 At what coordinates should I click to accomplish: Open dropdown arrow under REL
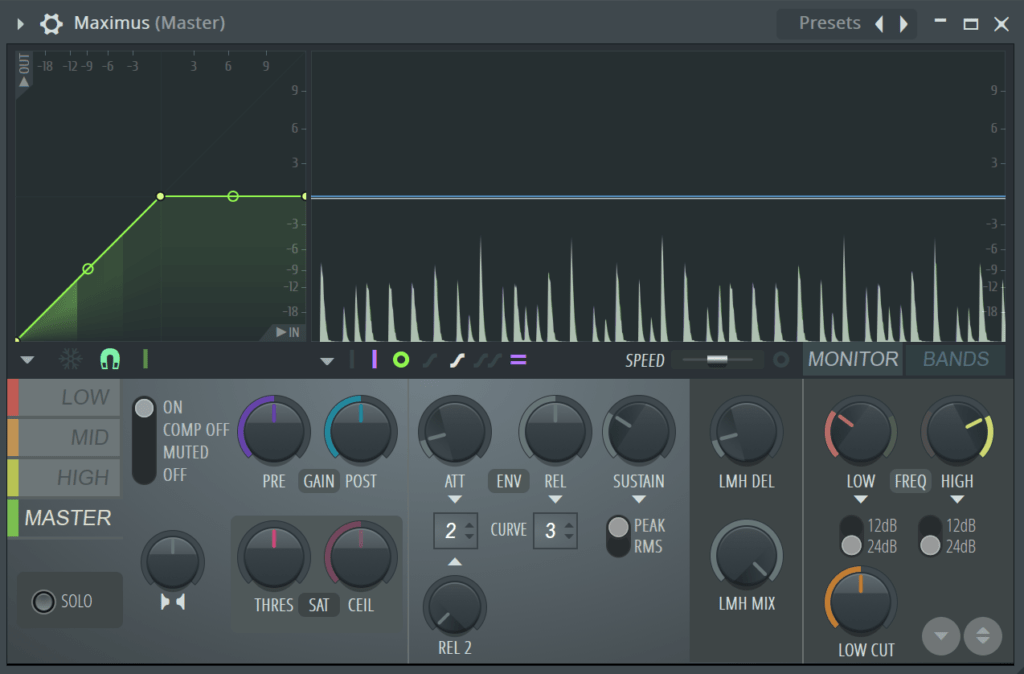[555, 500]
